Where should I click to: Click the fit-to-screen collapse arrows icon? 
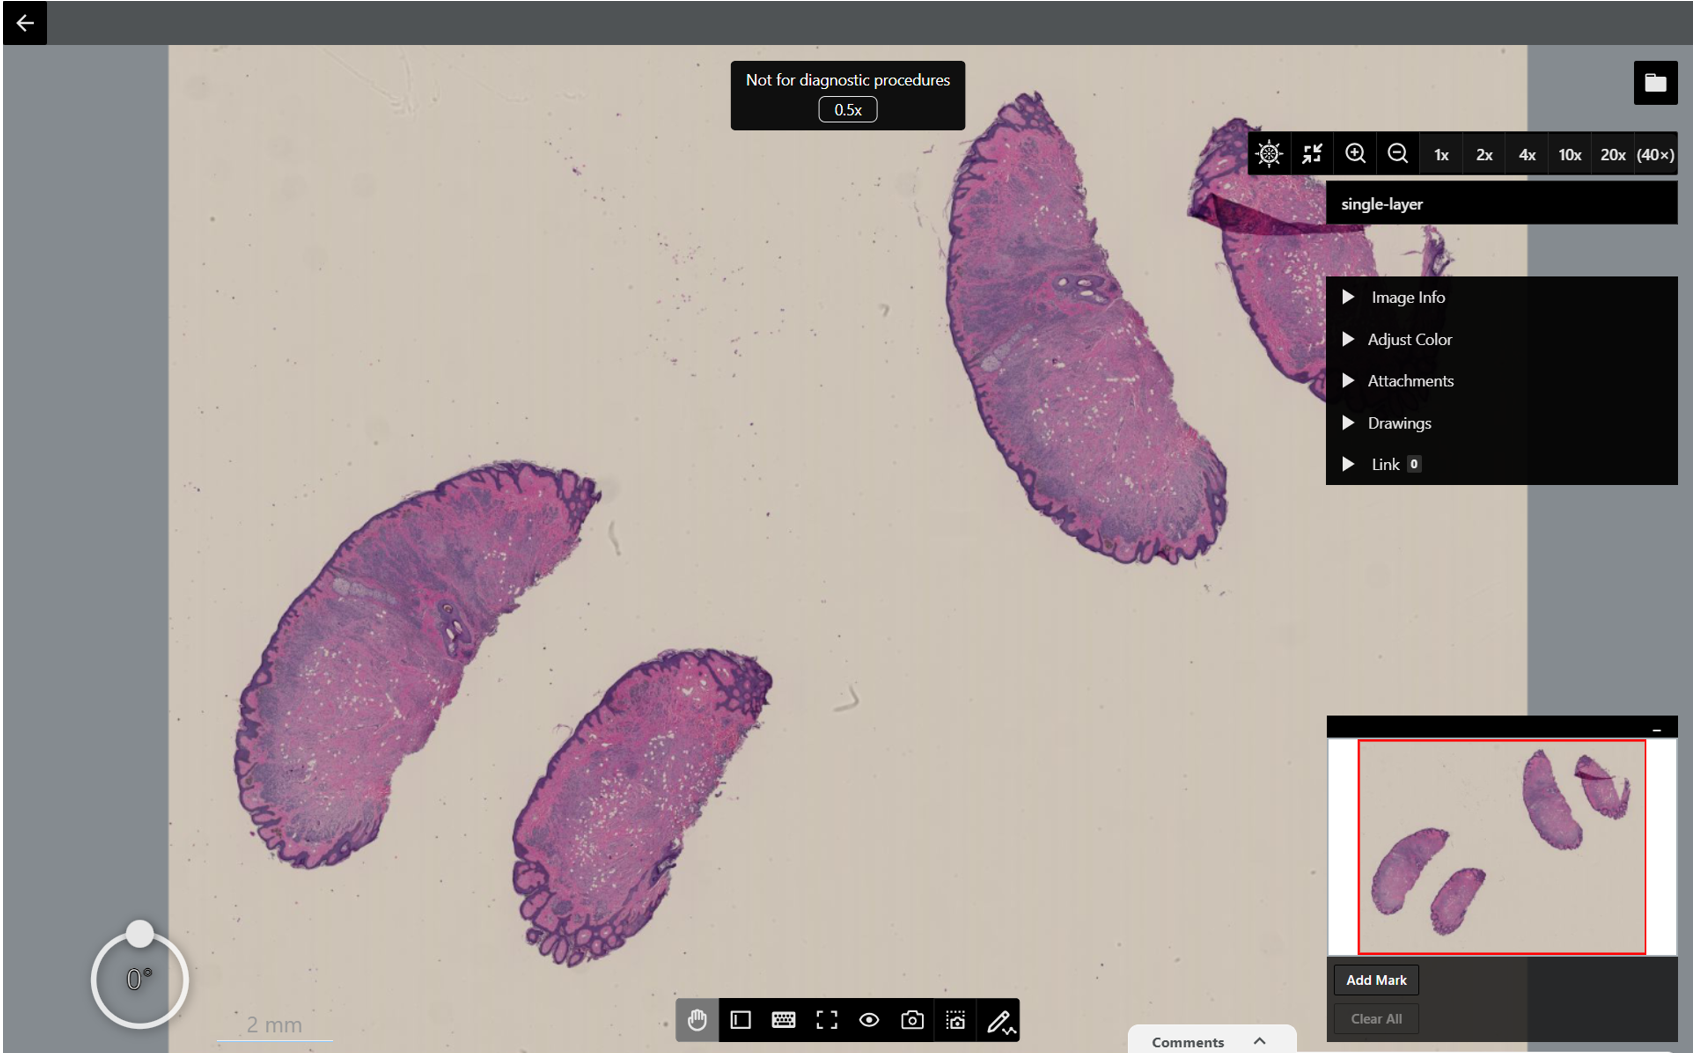pyautogui.click(x=1312, y=154)
